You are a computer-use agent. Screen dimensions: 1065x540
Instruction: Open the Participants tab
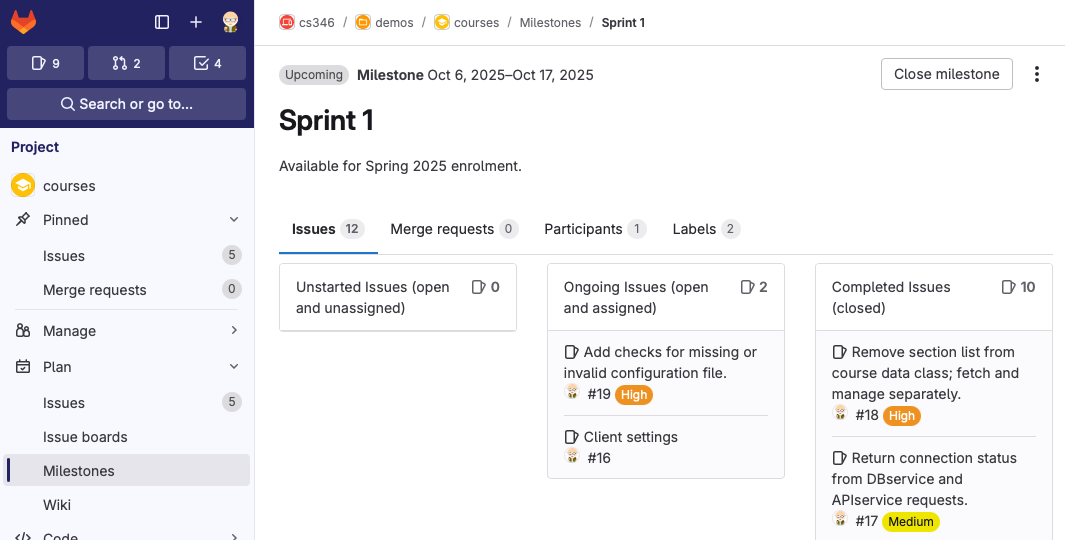594,229
